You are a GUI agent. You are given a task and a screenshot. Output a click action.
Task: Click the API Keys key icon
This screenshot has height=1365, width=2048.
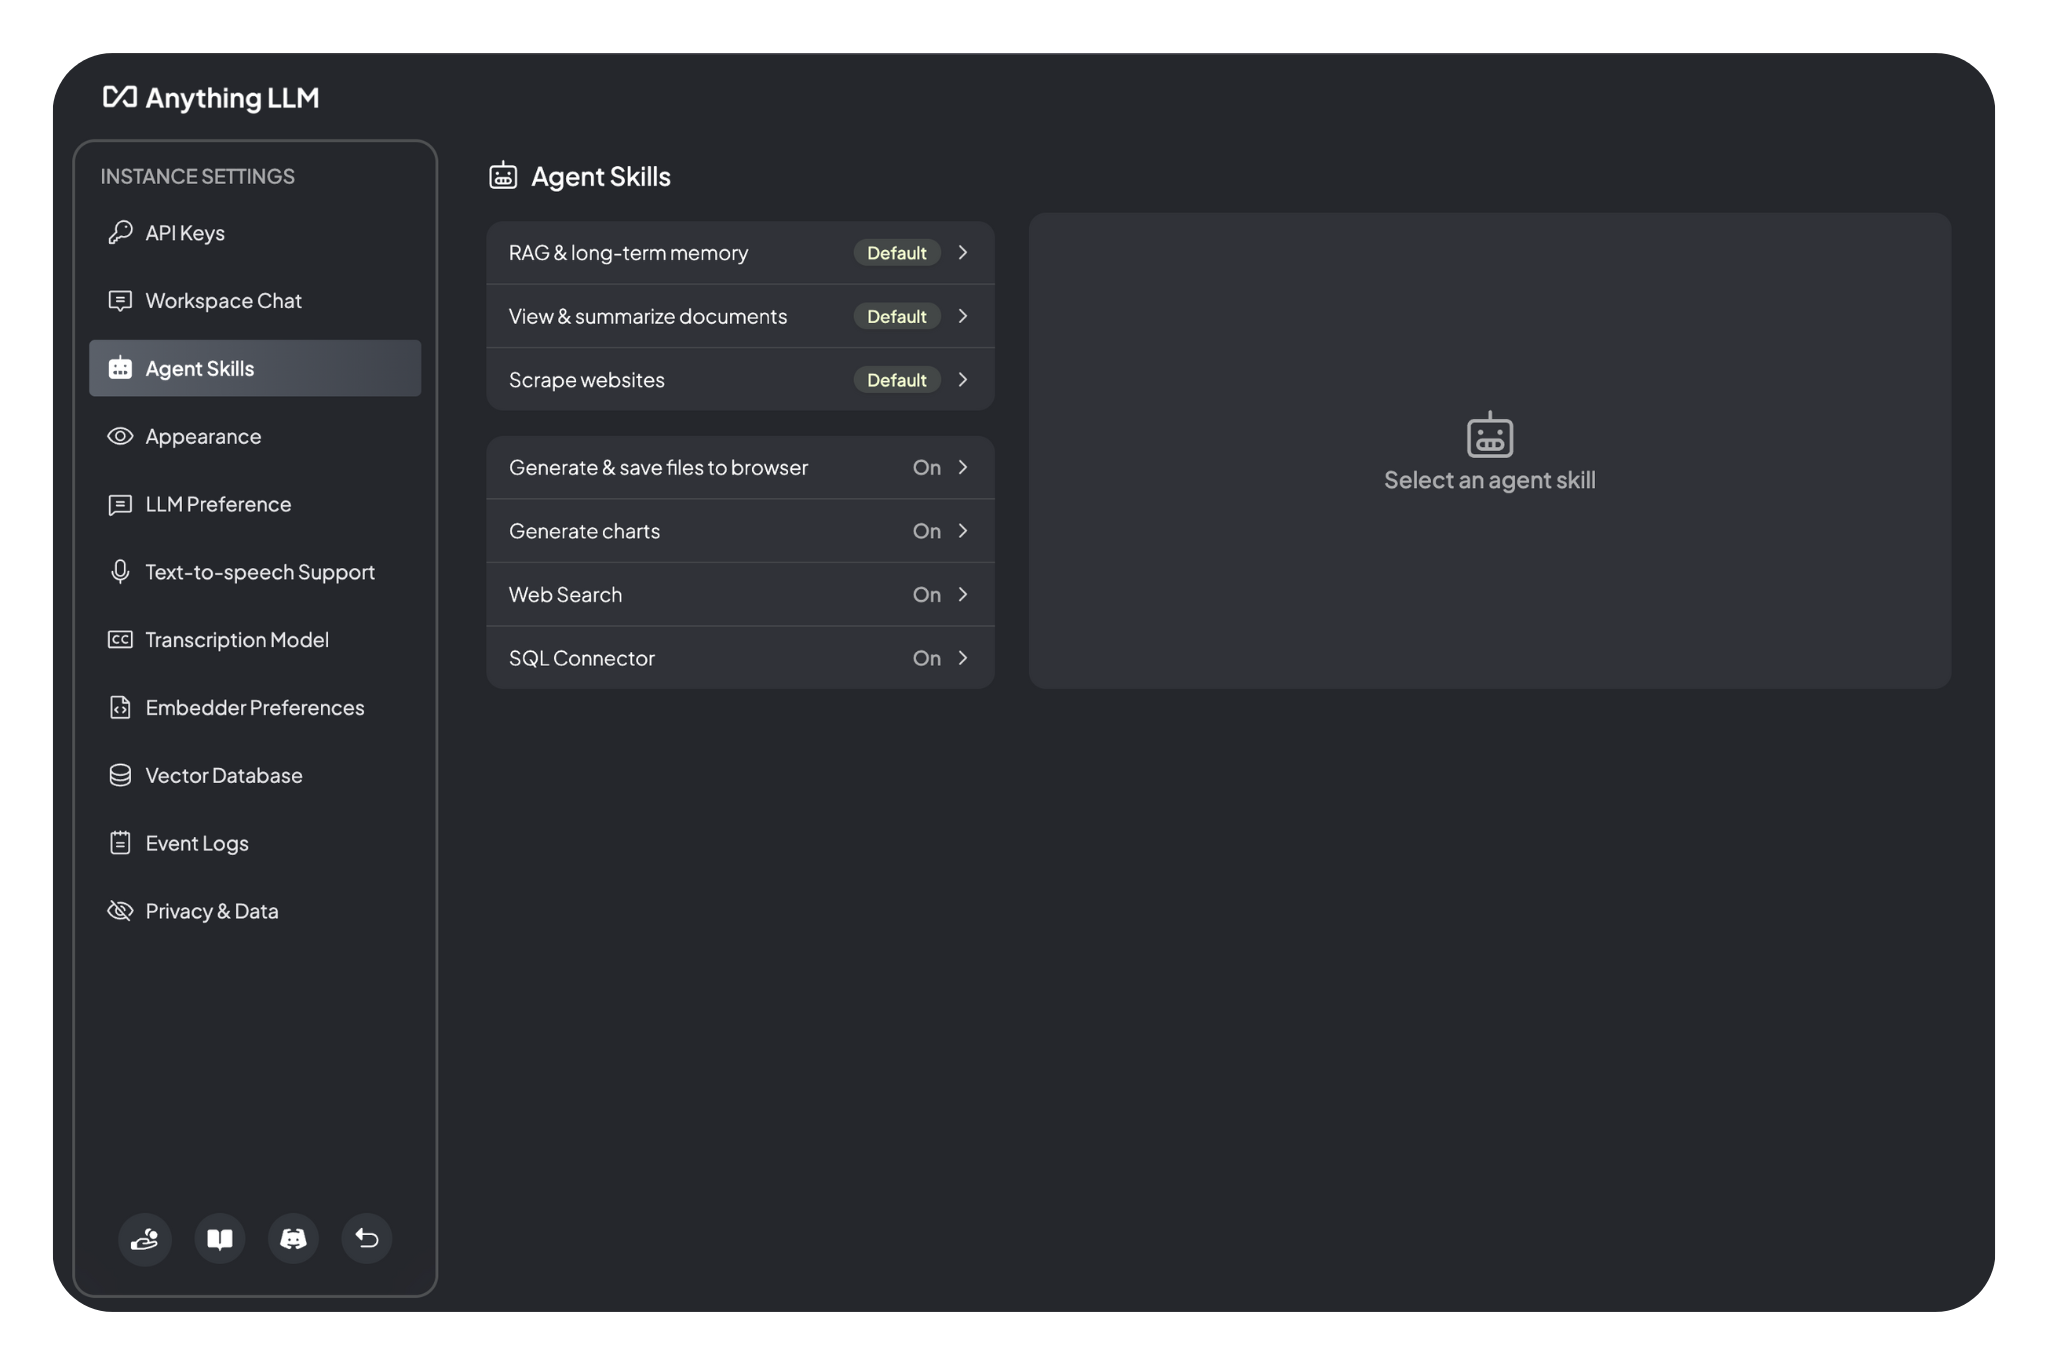coord(120,232)
